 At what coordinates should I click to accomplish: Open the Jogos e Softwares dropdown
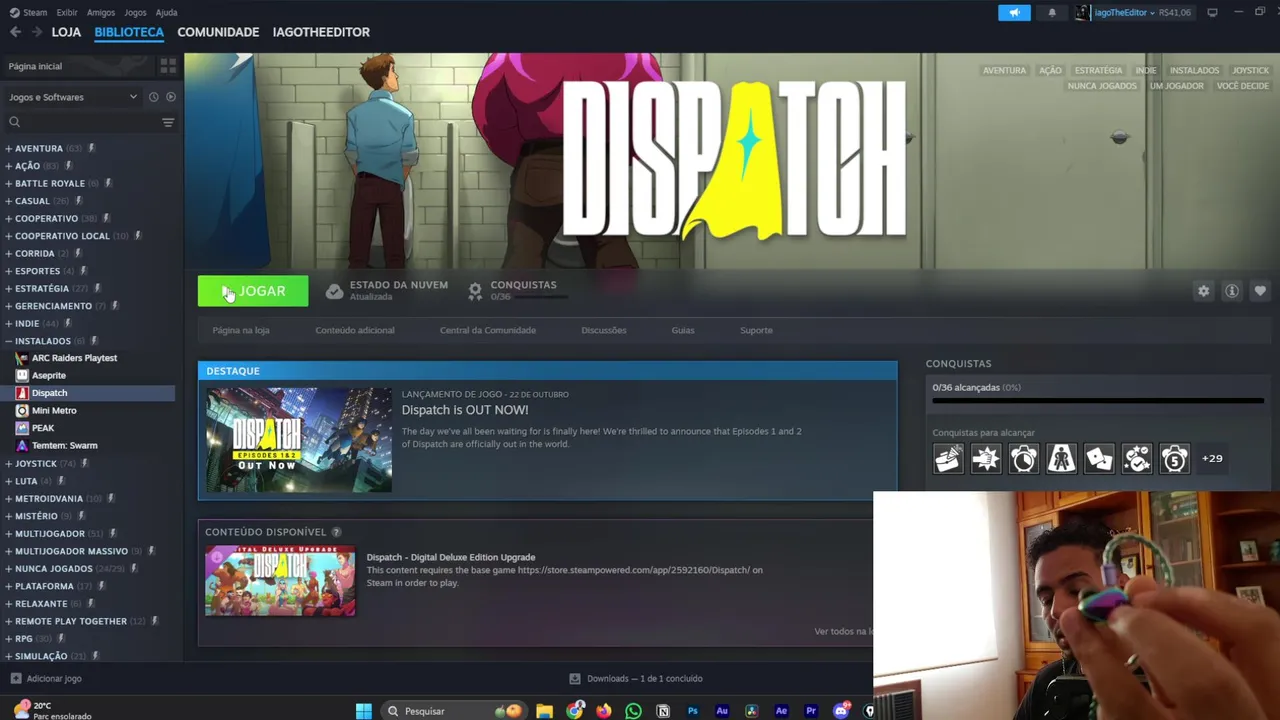[x=73, y=97]
